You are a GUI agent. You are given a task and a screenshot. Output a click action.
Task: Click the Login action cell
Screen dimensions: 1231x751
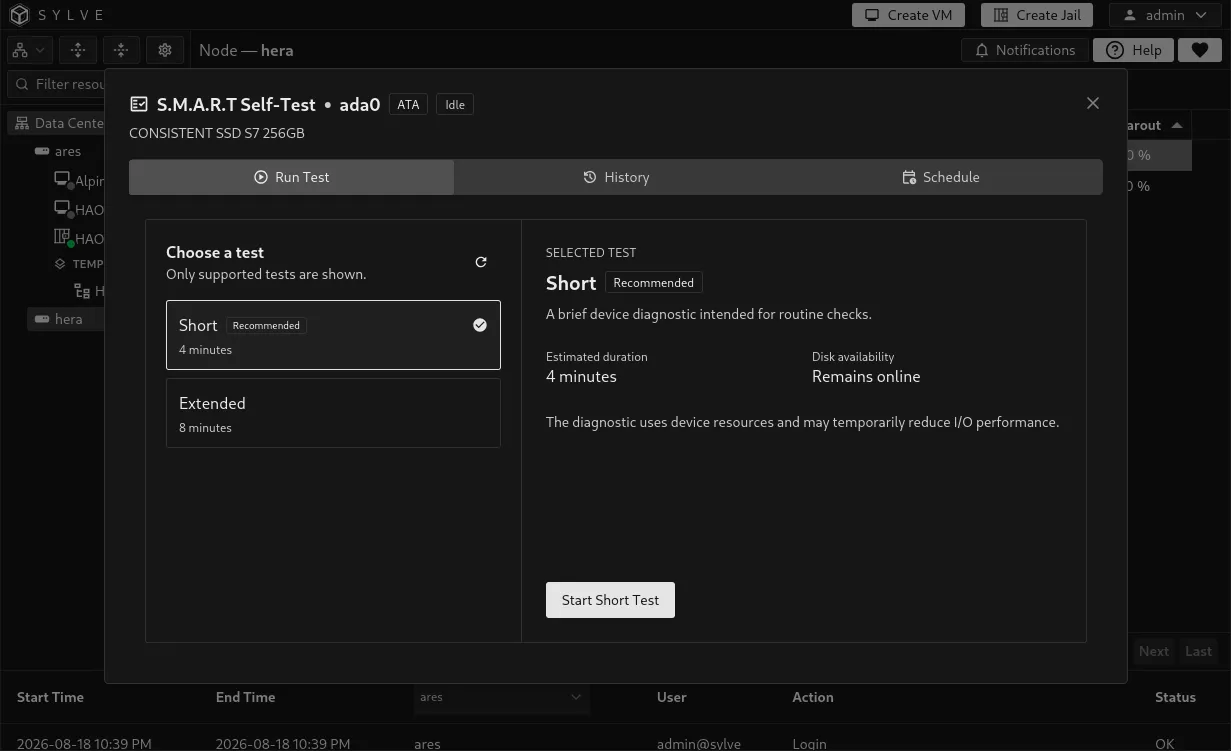(x=809, y=744)
